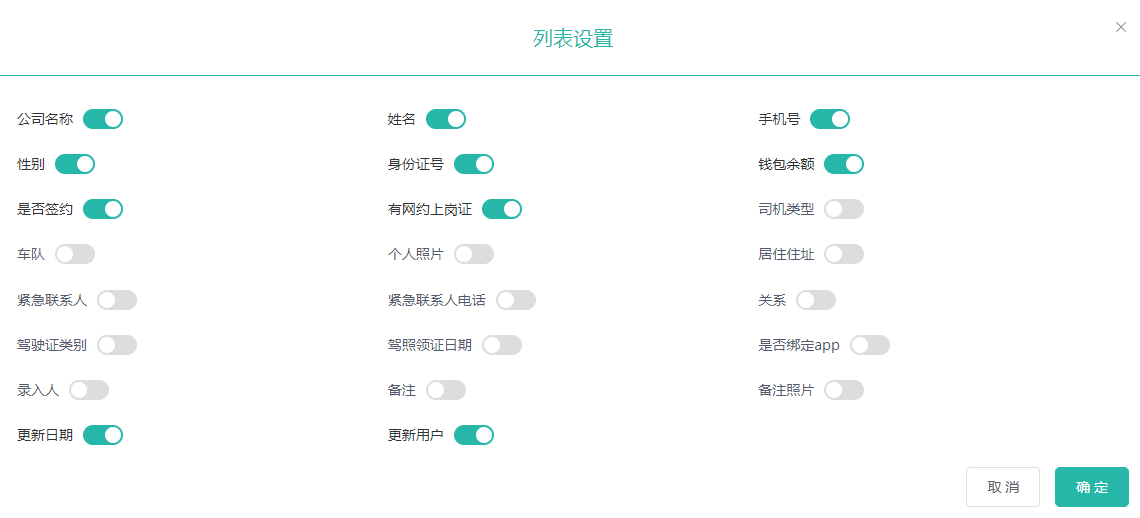Enable the 紧急联系人电话 switch
Image resolution: width=1140 pixels, height=518 pixels.
click(516, 300)
